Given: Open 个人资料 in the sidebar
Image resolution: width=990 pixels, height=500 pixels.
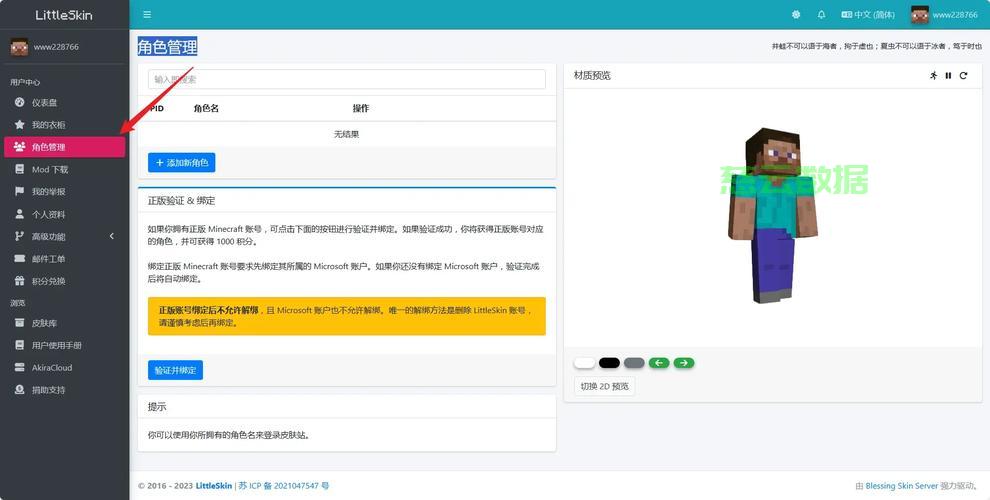Looking at the screenshot, I should coord(64,214).
